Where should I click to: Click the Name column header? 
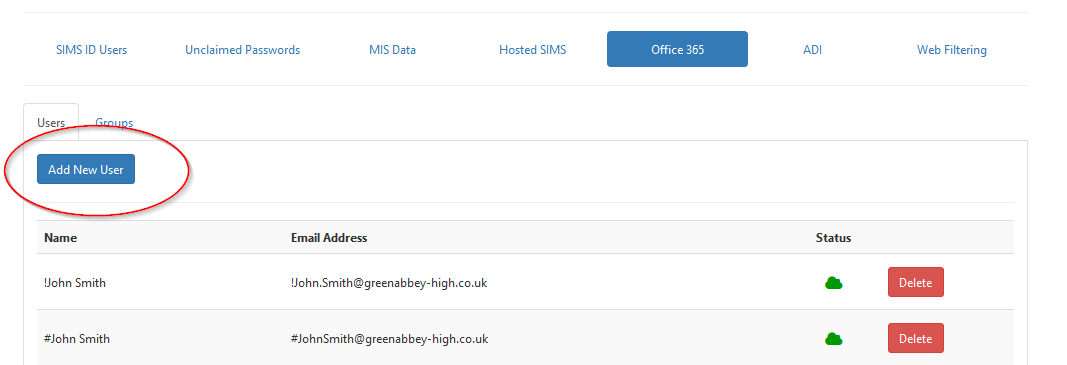(x=61, y=238)
